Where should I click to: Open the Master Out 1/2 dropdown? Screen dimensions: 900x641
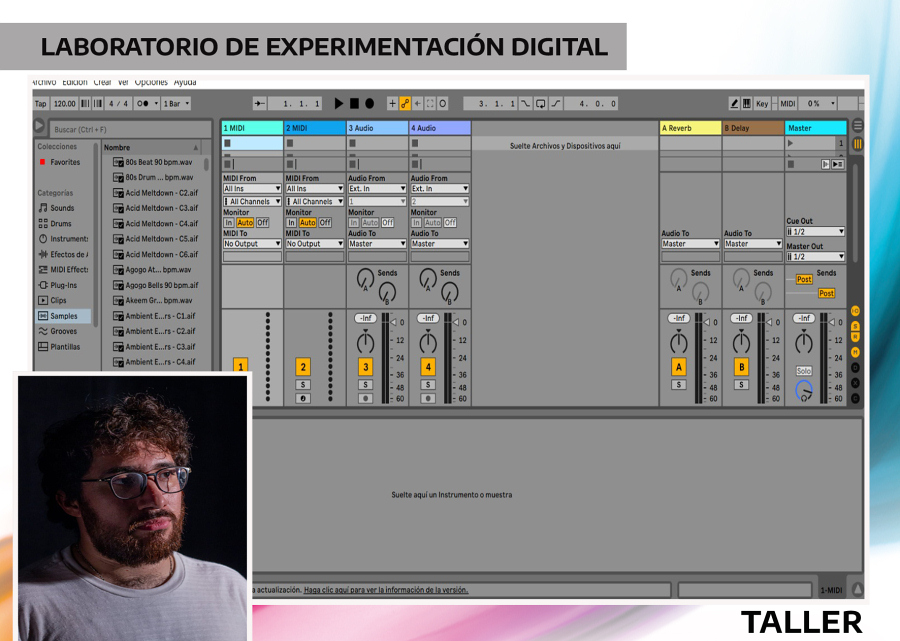click(x=815, y=257)
